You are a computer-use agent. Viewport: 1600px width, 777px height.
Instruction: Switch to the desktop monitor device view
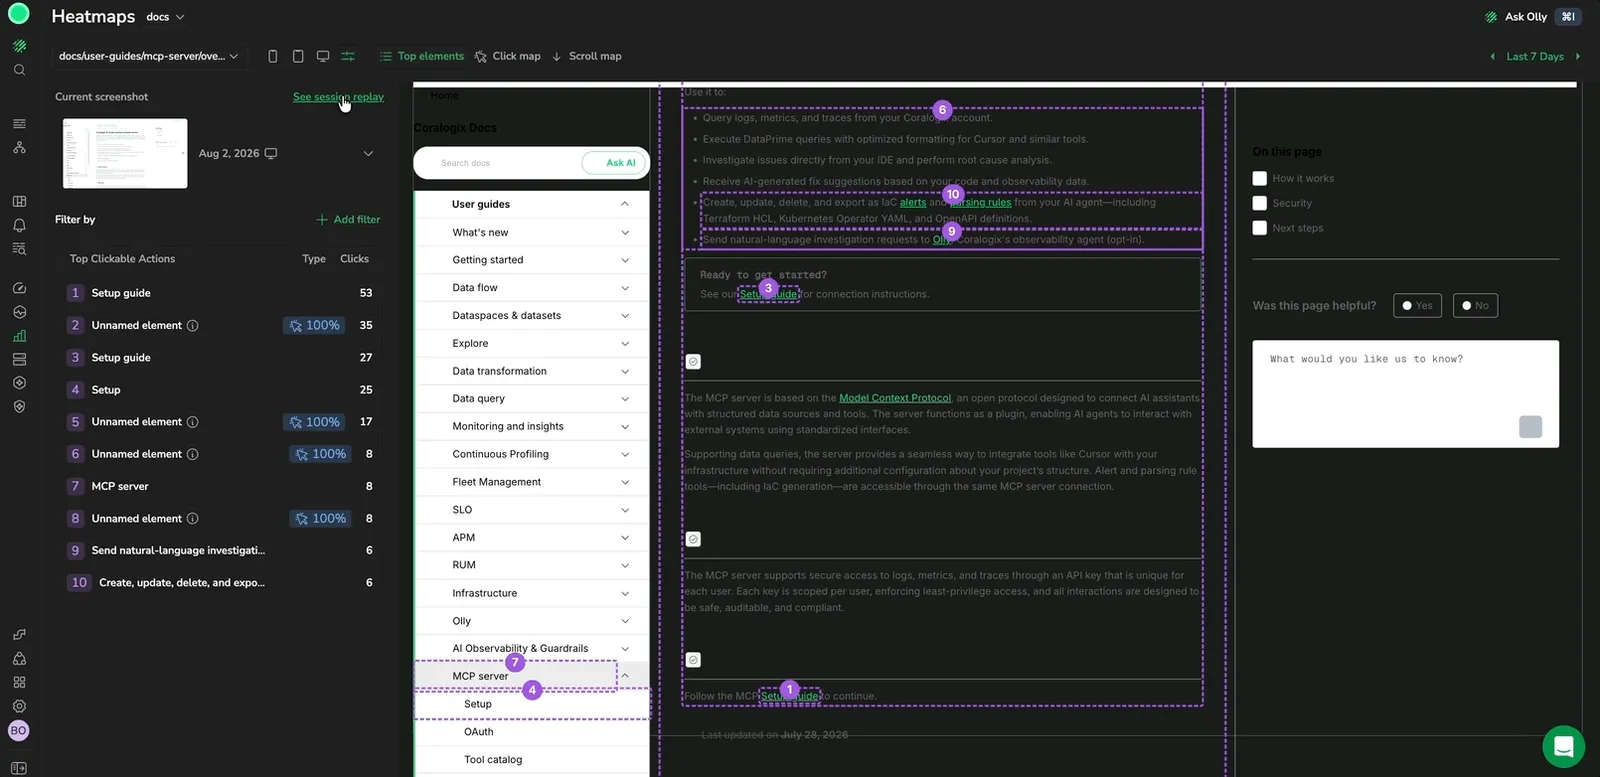point(323,56)
